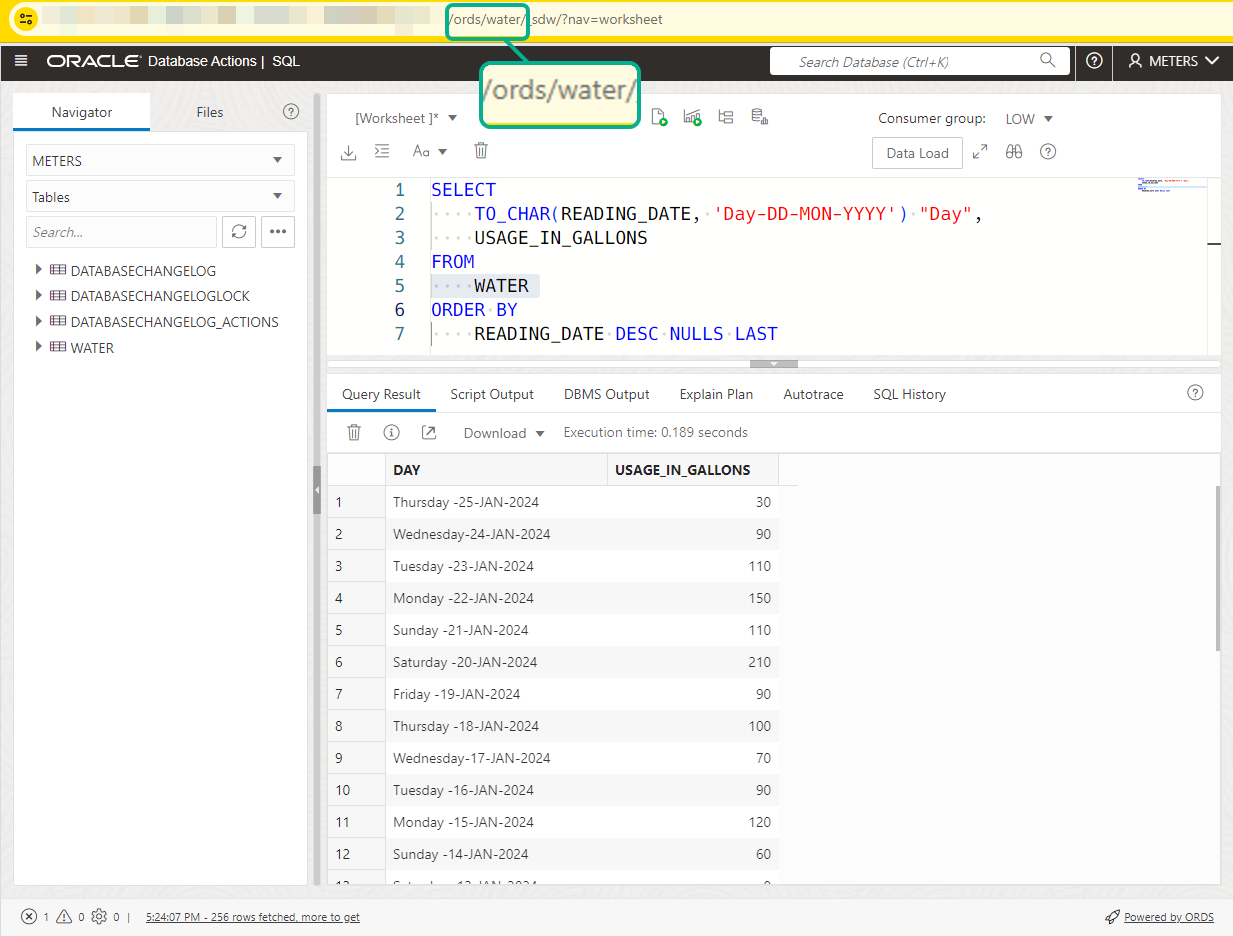Open help icon in output tabs row

click(1195, 392)
